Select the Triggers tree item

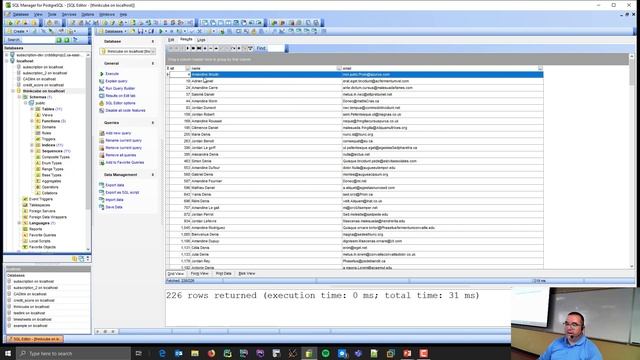(x=48, y=139)
